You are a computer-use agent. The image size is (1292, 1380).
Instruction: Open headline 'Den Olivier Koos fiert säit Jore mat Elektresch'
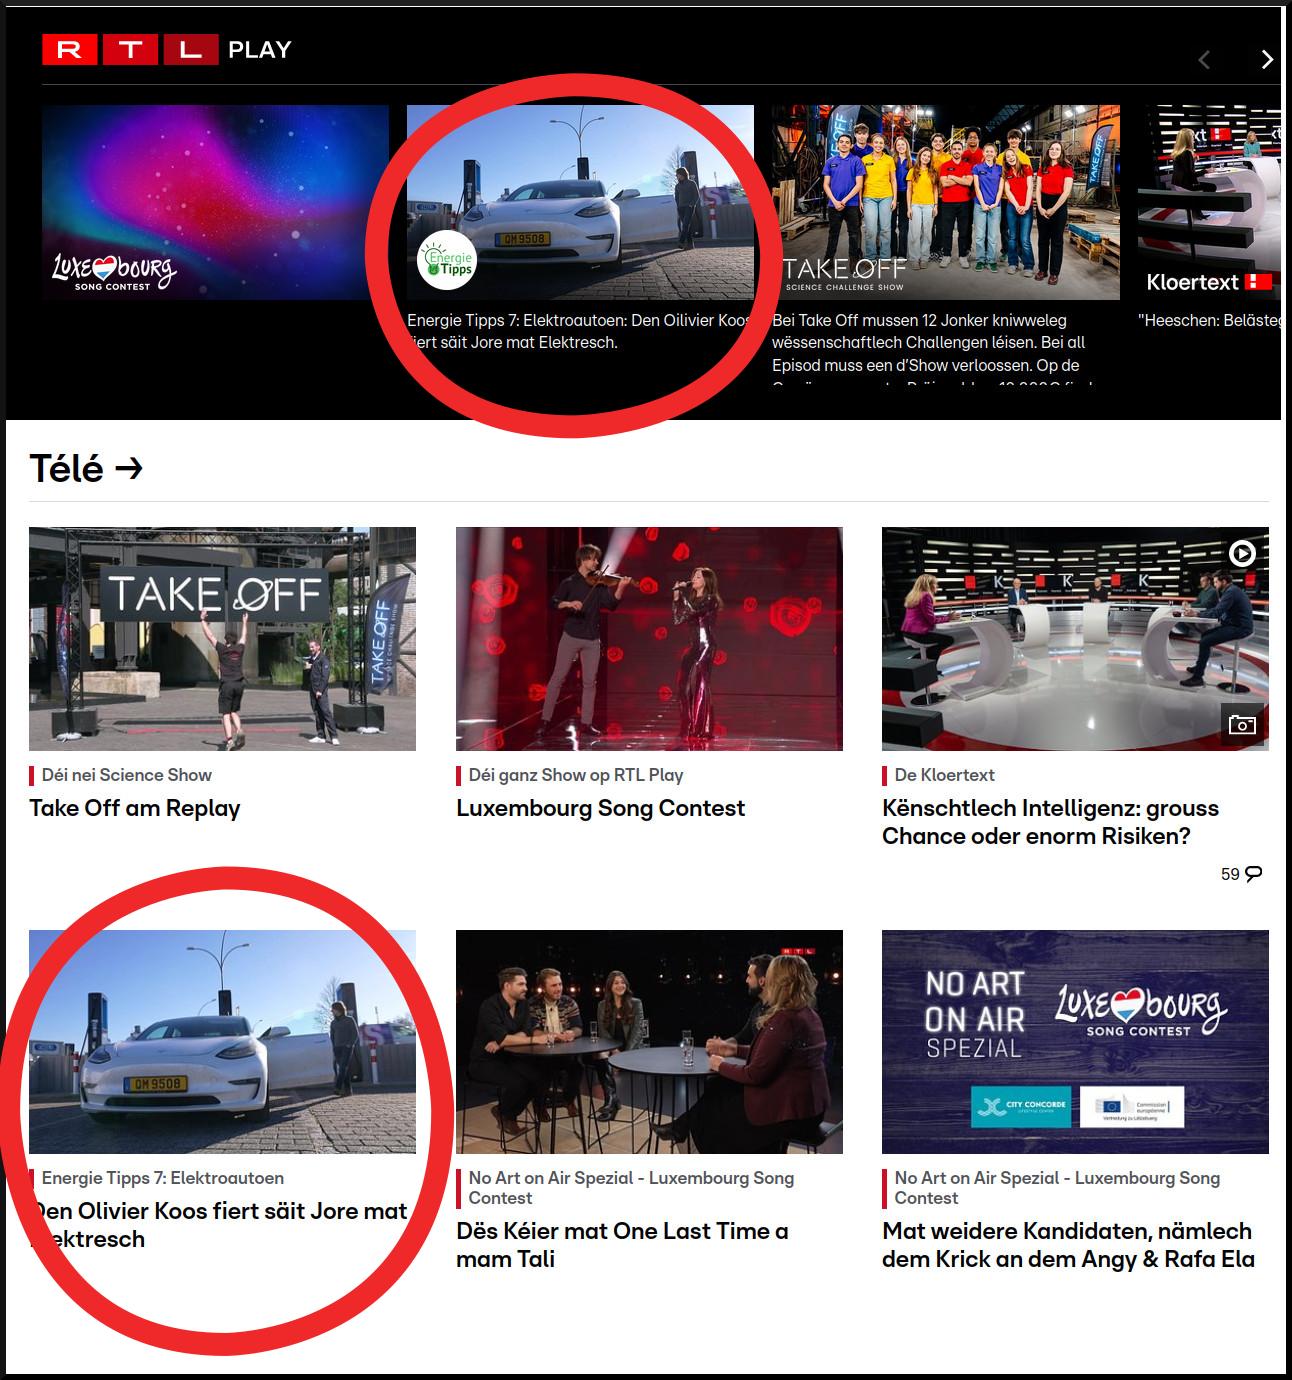219,1225
